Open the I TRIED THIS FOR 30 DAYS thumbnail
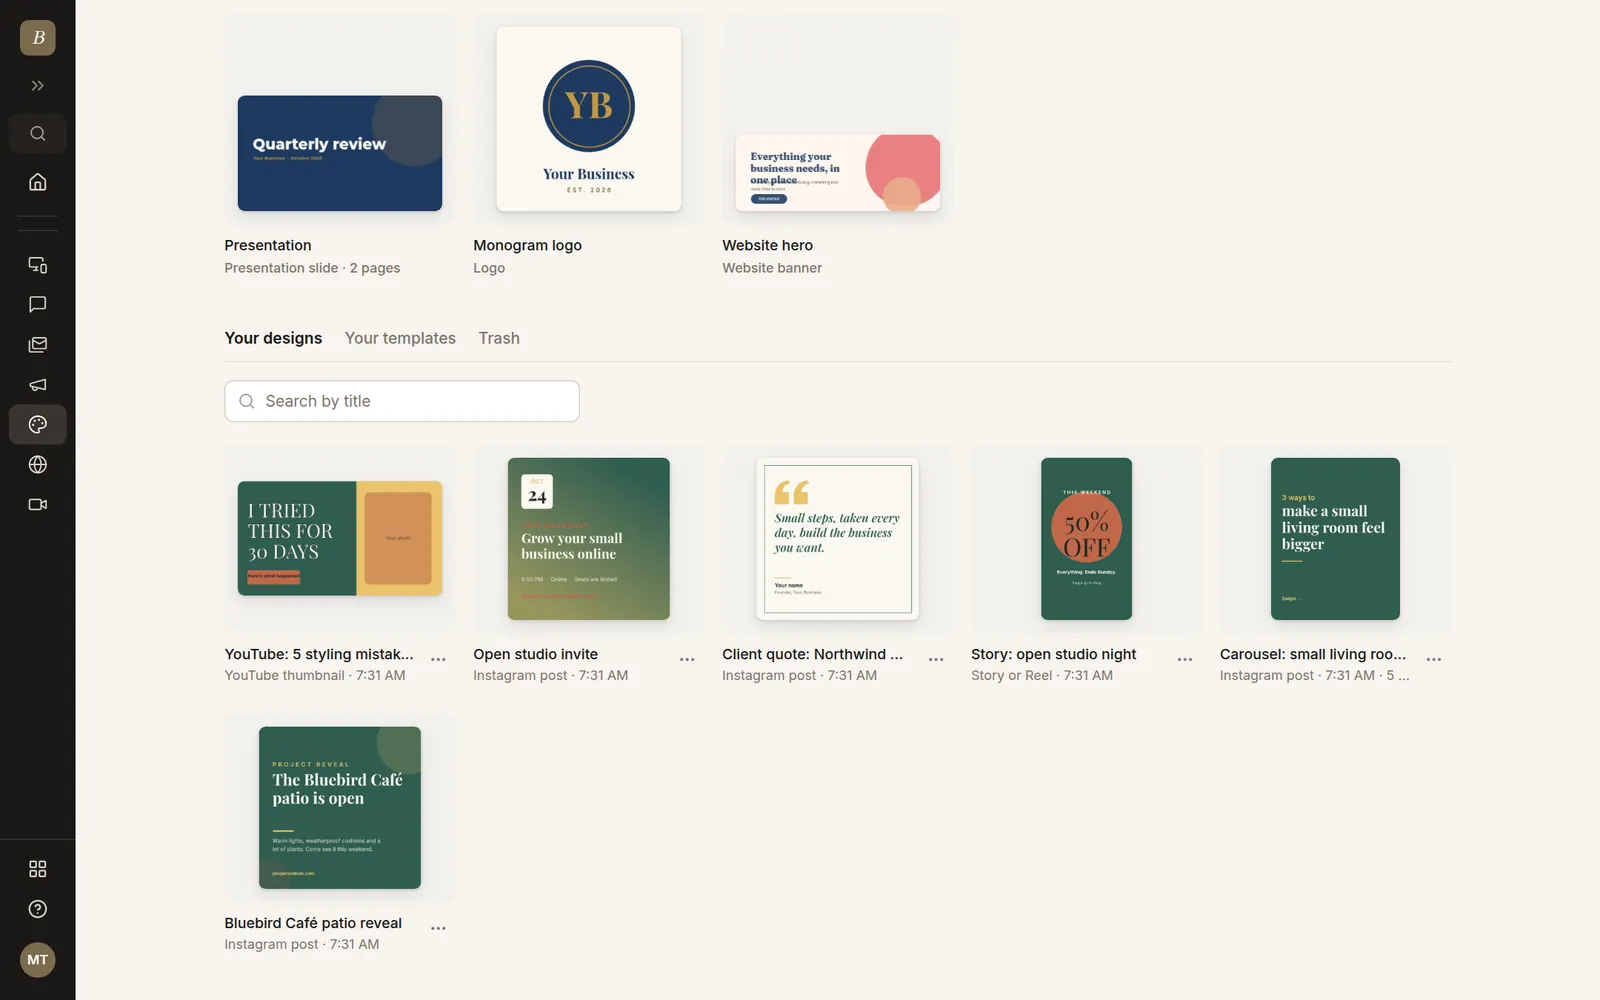 (340, 538)
